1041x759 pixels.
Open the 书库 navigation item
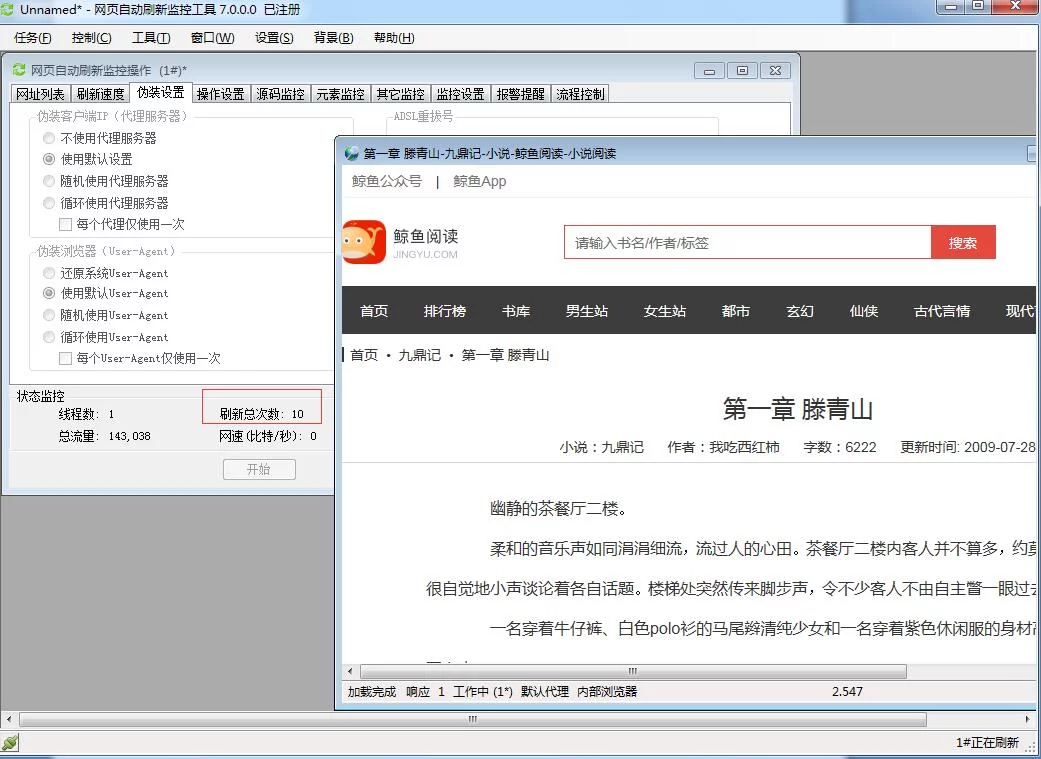pos(516,311)
